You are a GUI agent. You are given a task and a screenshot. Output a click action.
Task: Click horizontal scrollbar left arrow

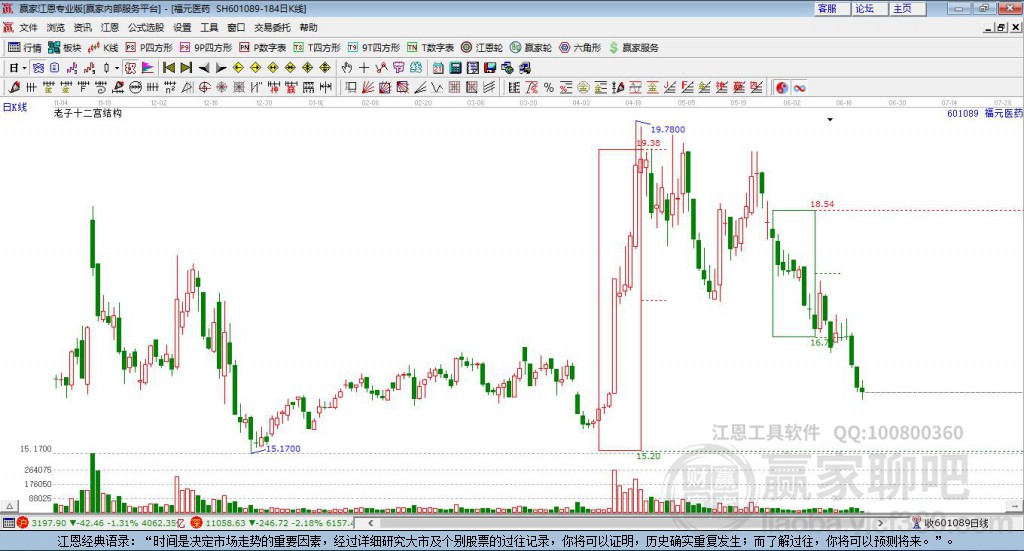pos(370,523)
